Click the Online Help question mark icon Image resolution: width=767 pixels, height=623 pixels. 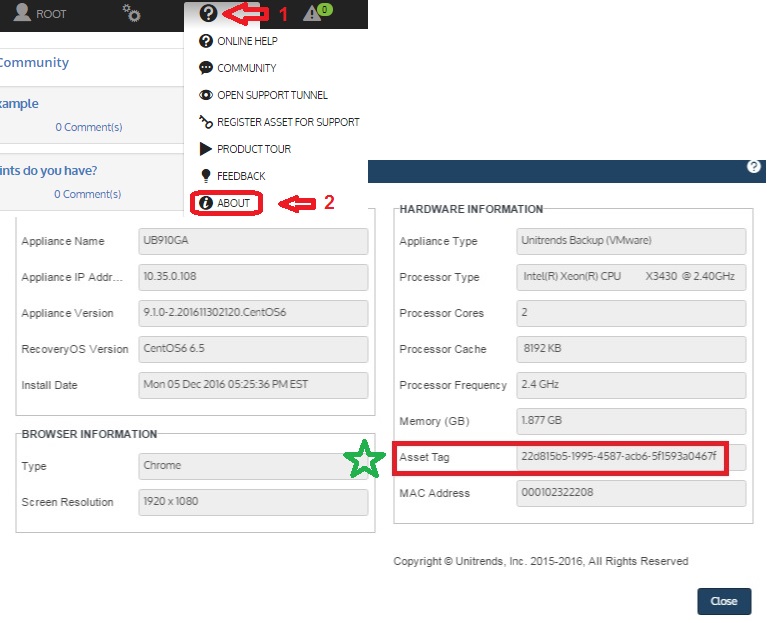(x=206, y=41)
